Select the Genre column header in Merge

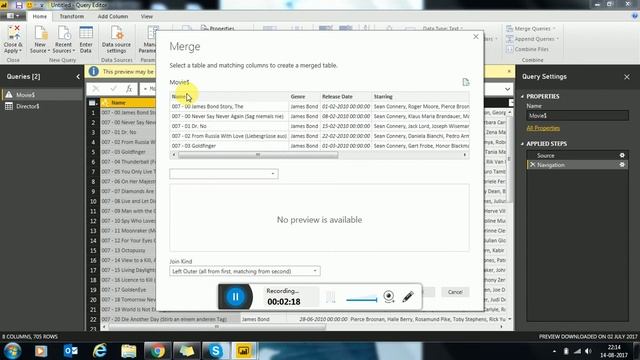[304, 97]
